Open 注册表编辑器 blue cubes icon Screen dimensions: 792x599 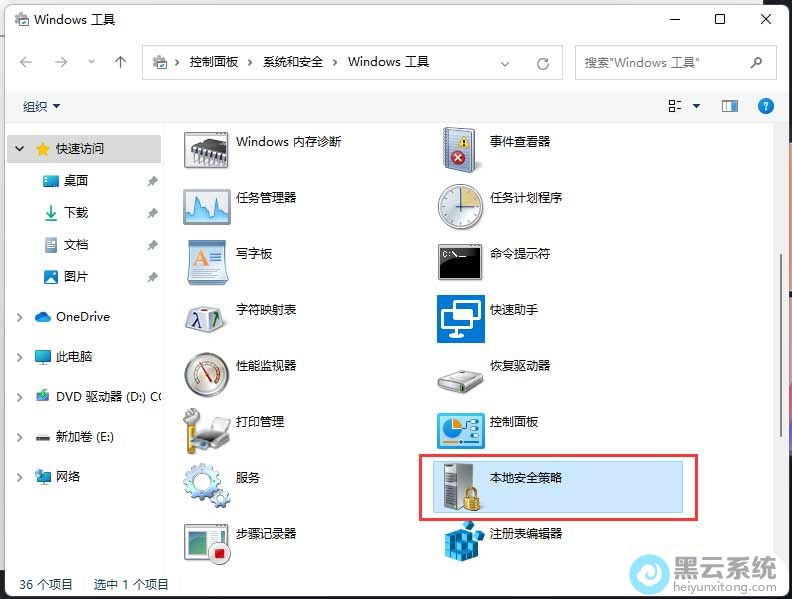coord(460,542)
